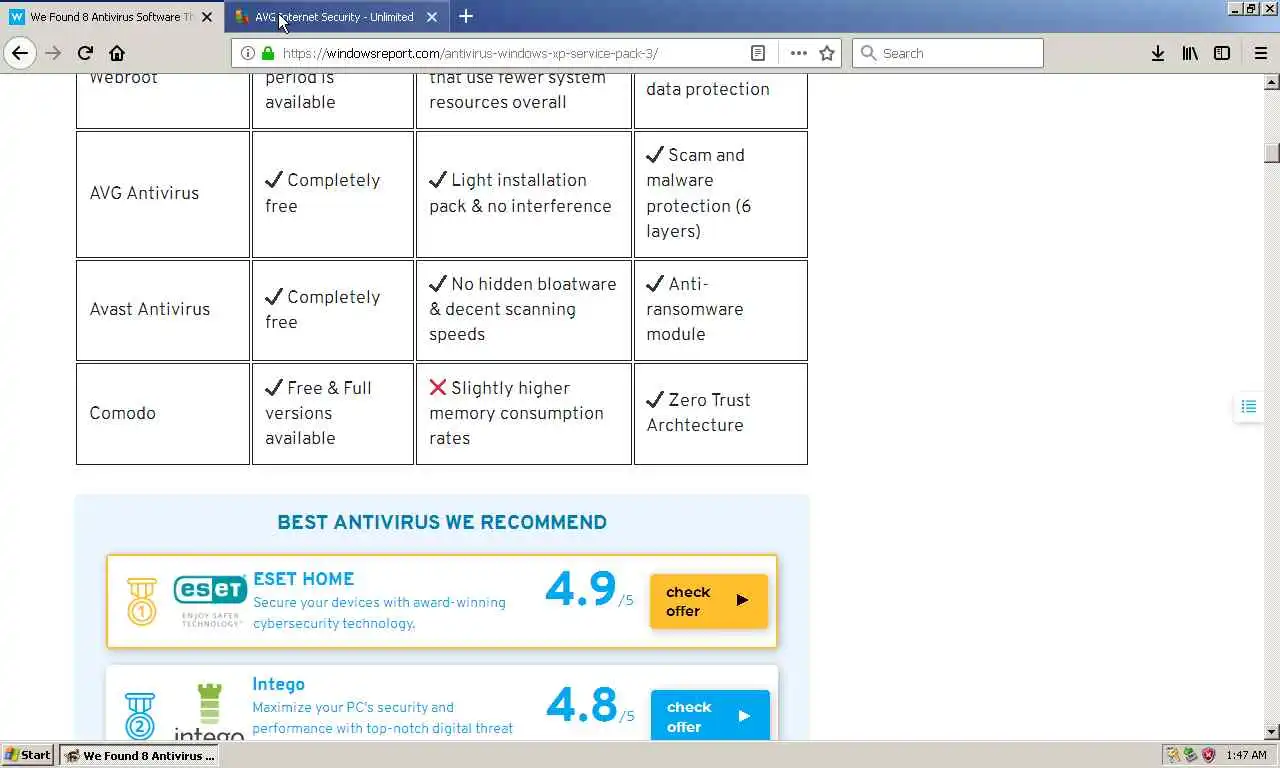Click the forward navigation arrow
Image resolution: width=1280 pixels, height=768 pixels.
pyautogui.click(x=53, y=53)
